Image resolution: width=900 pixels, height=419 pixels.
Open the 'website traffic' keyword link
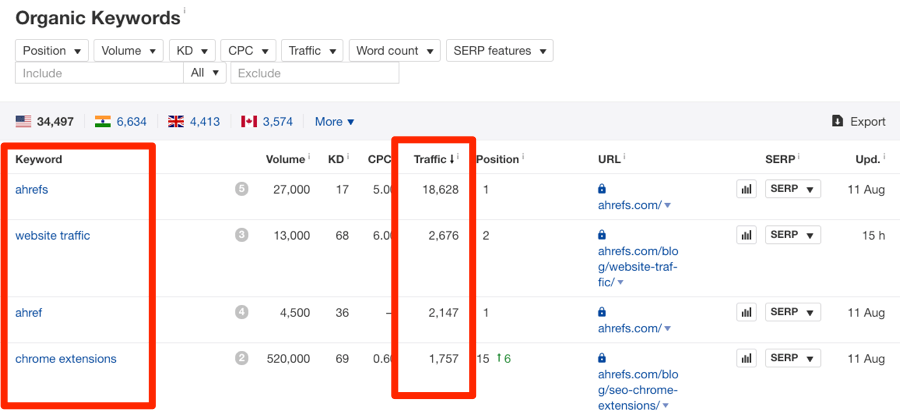click(x=52, y=236)
